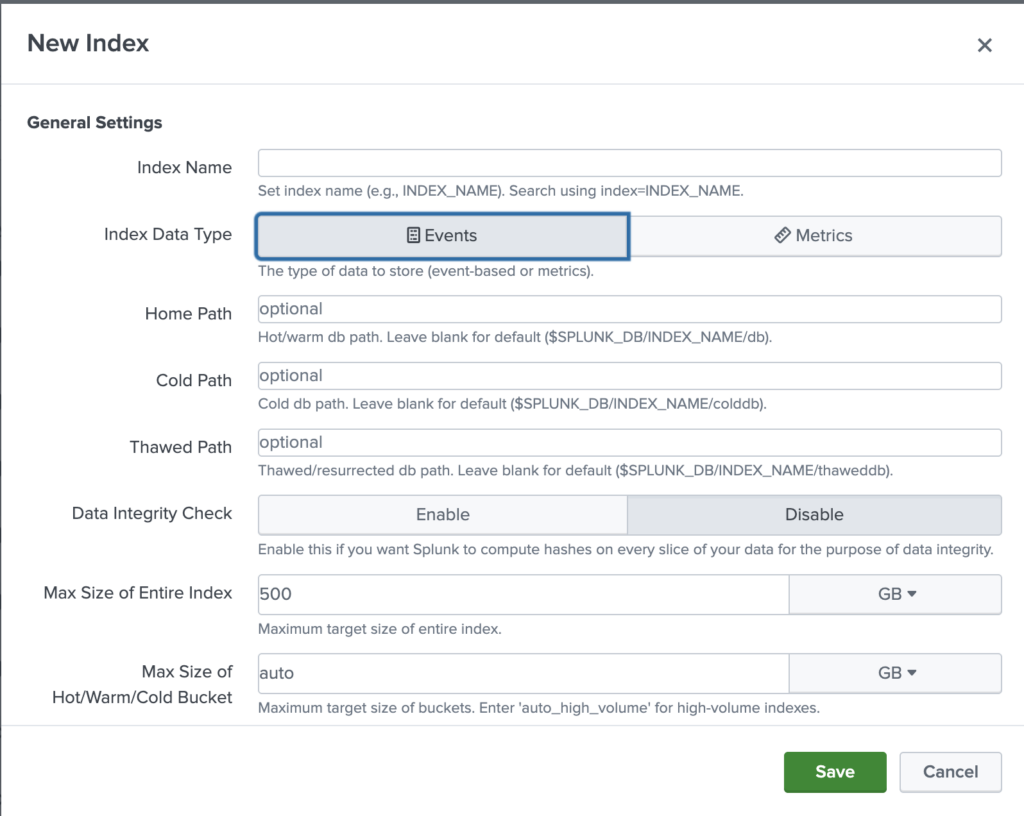Click 'Enable this if you want Splunk' help text
This screenshot has height=816, width=1024.
tap(626, 550)
